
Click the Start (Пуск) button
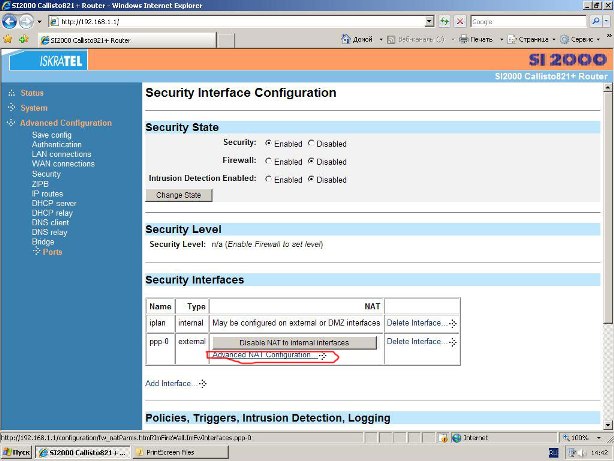(x=16, y=452)
